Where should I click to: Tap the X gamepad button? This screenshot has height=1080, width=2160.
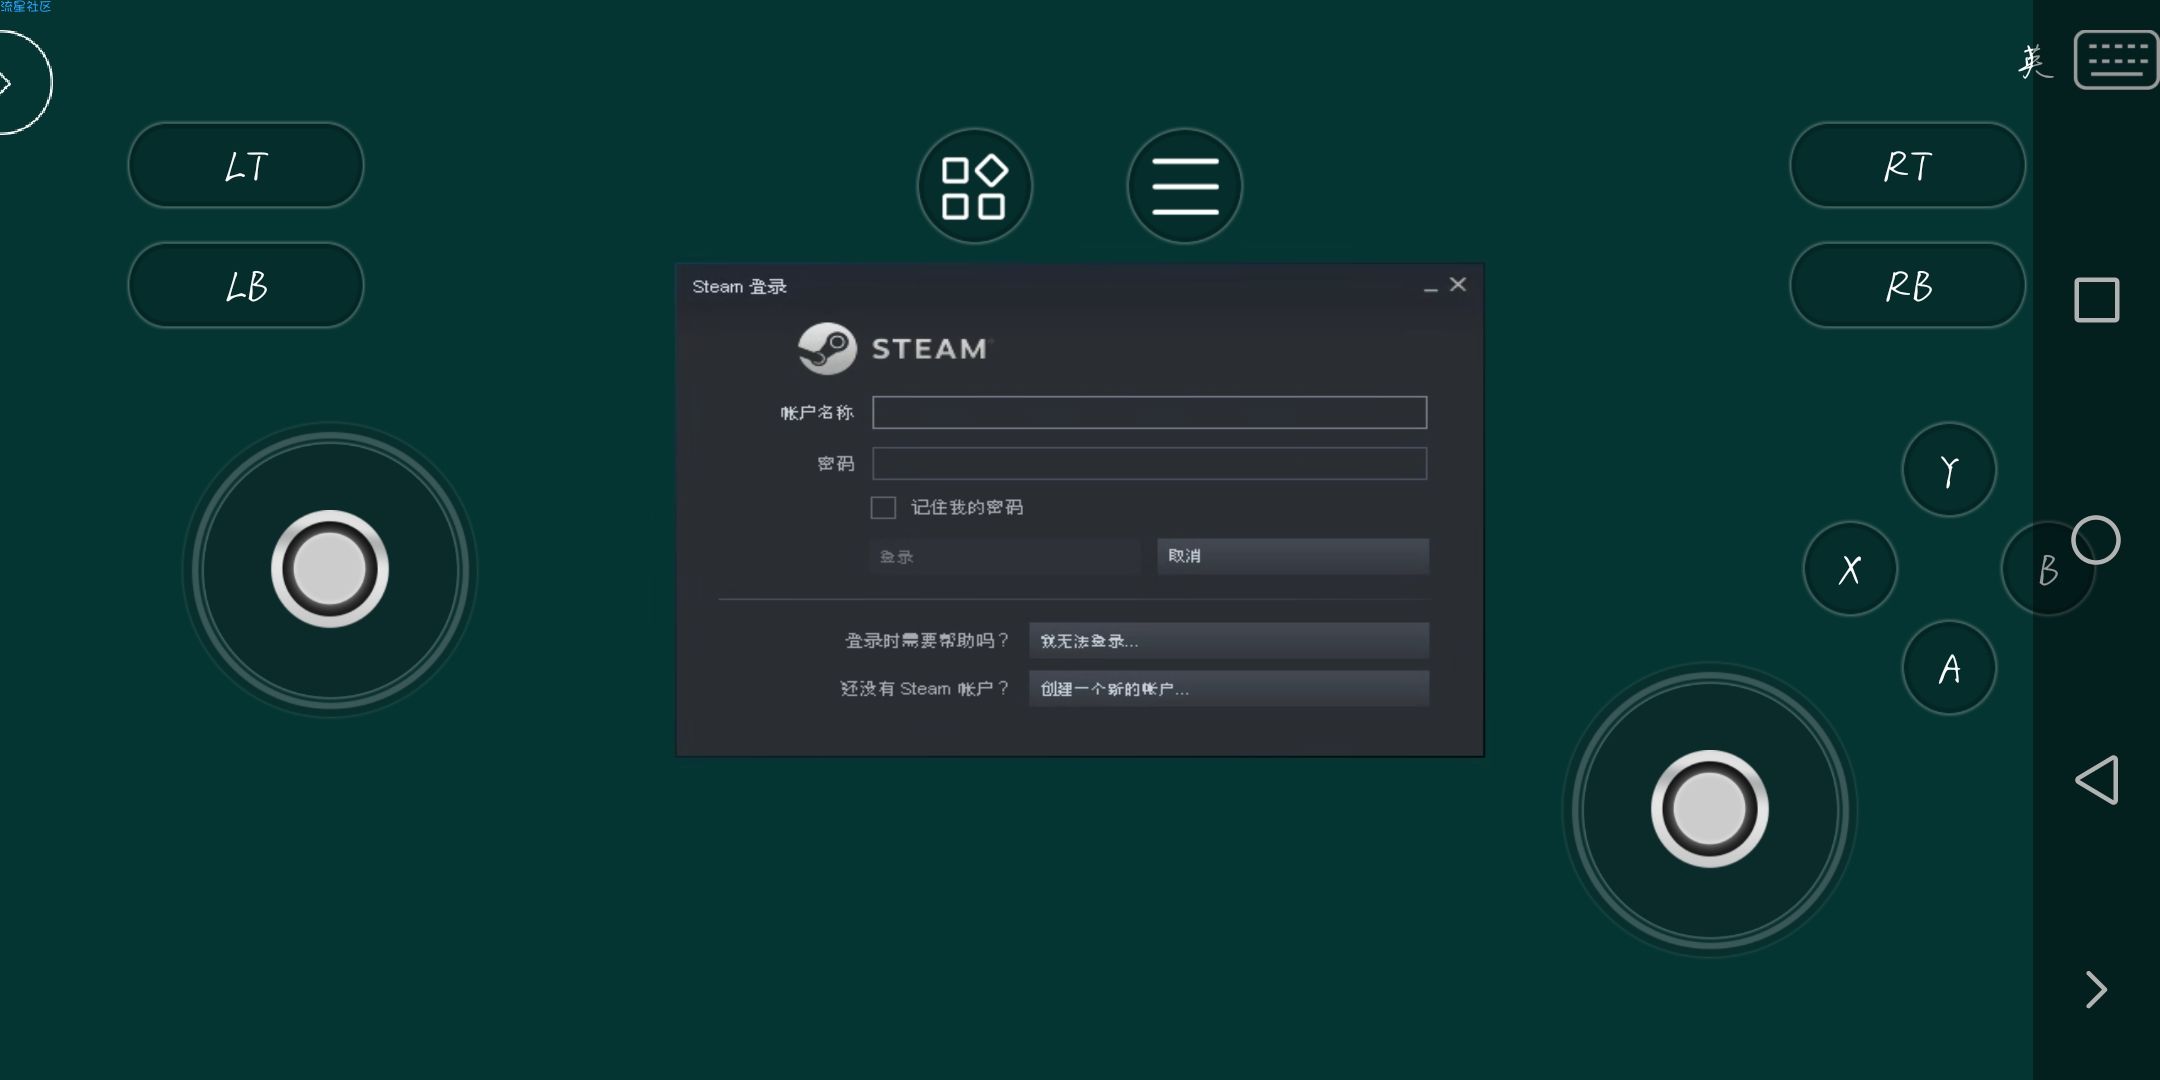pos(1850,569)
